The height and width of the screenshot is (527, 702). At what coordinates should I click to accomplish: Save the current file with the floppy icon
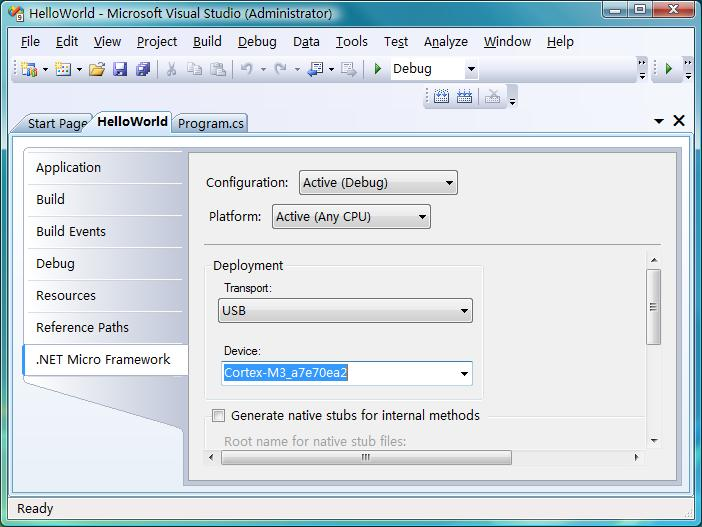[x=120, y=69]
